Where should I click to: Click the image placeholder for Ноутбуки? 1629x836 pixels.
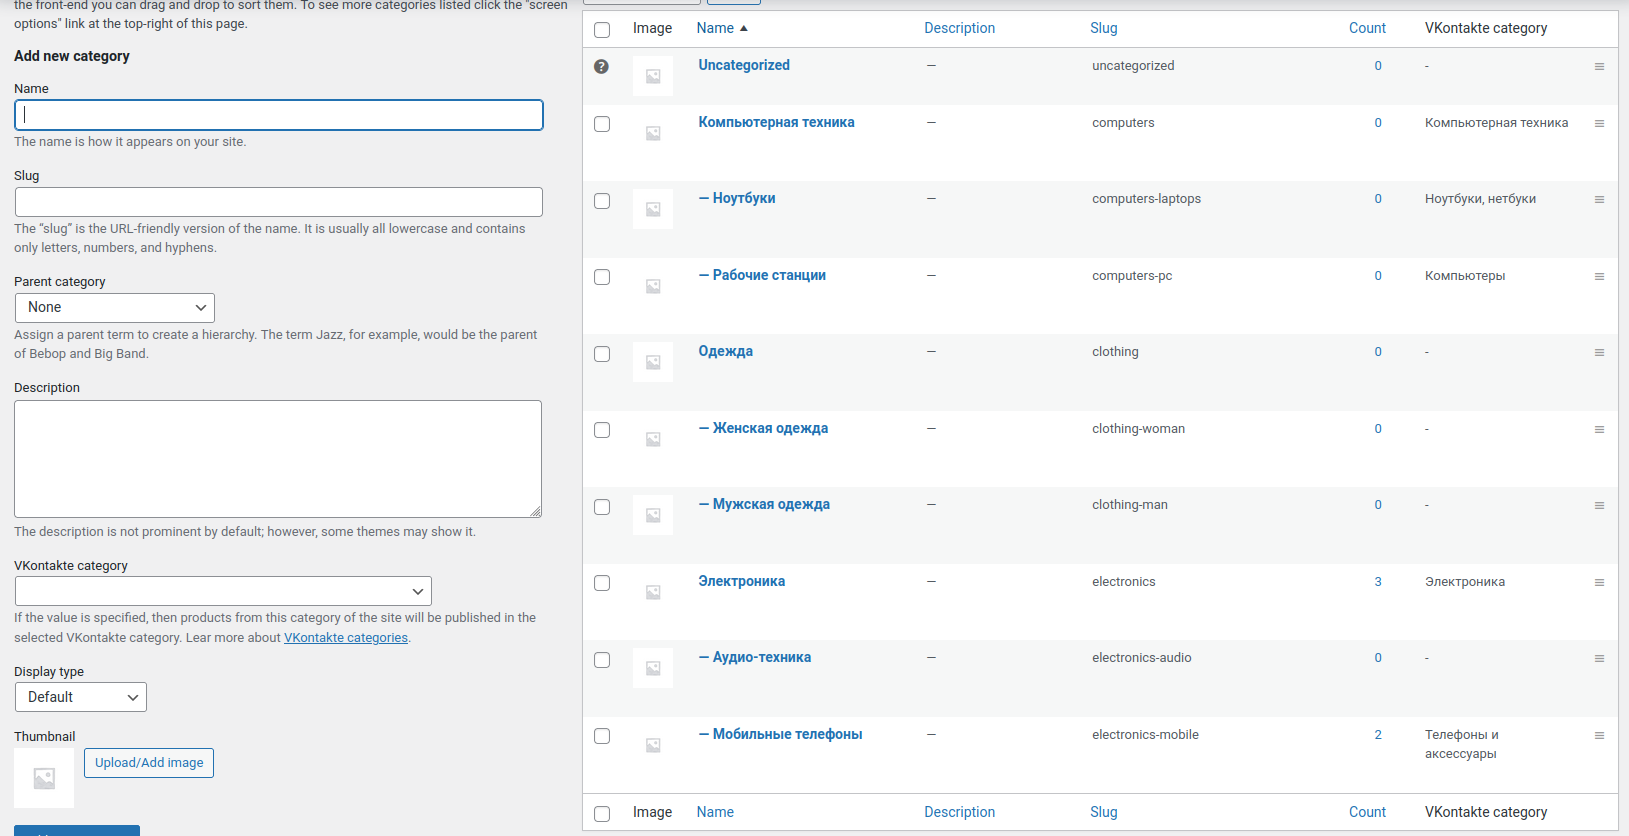(653, 209)
